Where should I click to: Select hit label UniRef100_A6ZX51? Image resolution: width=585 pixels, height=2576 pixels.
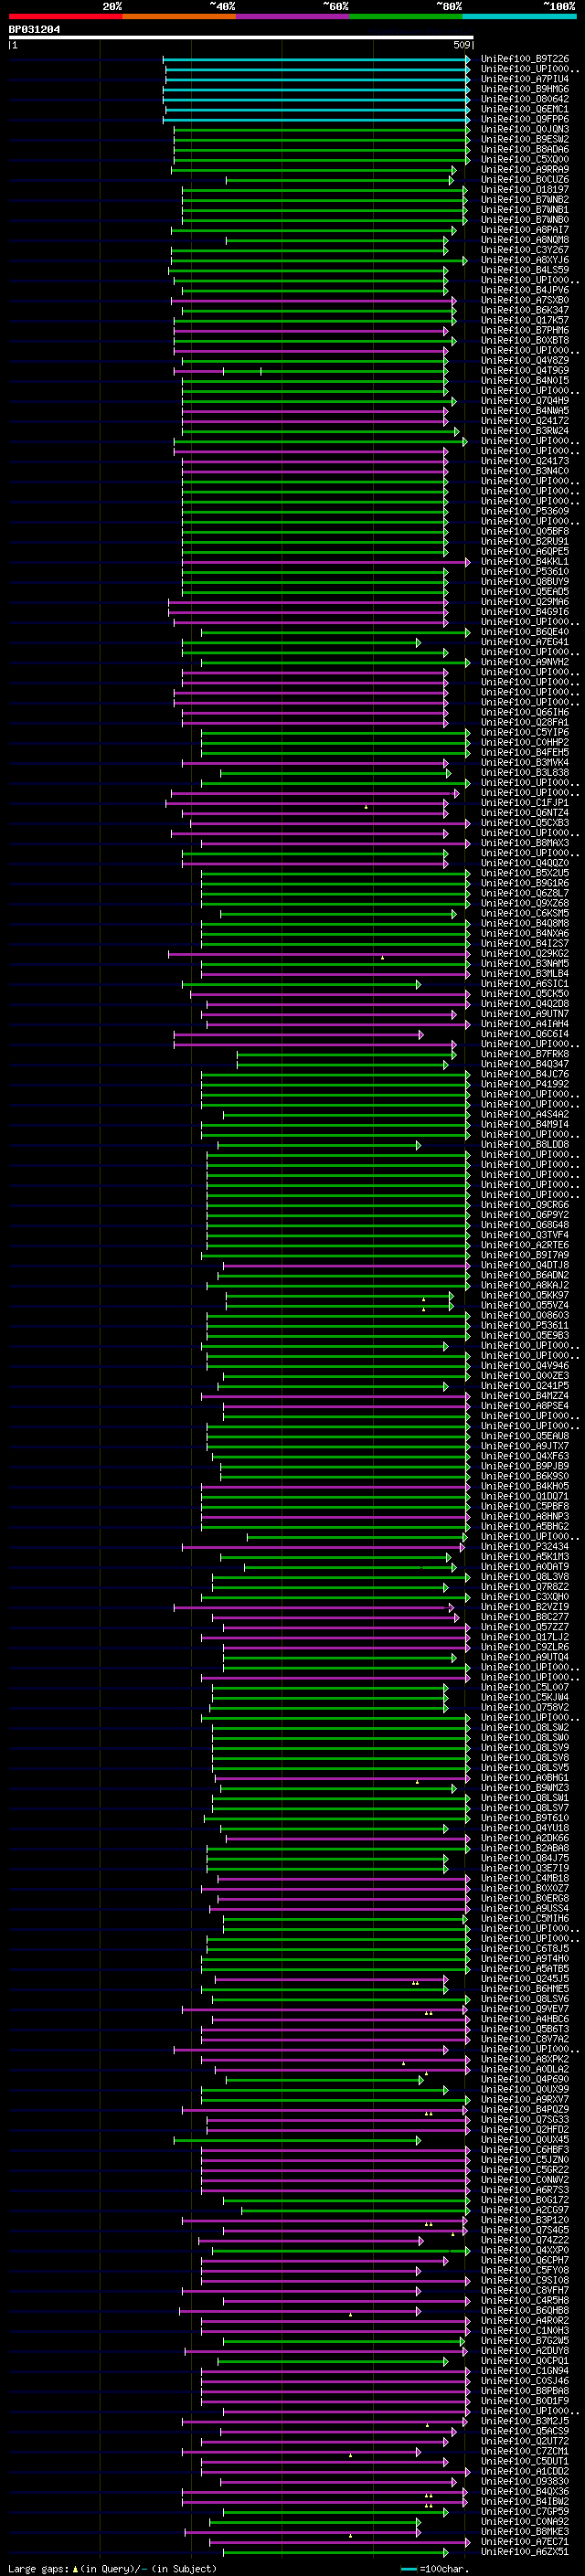(525, 2551)
